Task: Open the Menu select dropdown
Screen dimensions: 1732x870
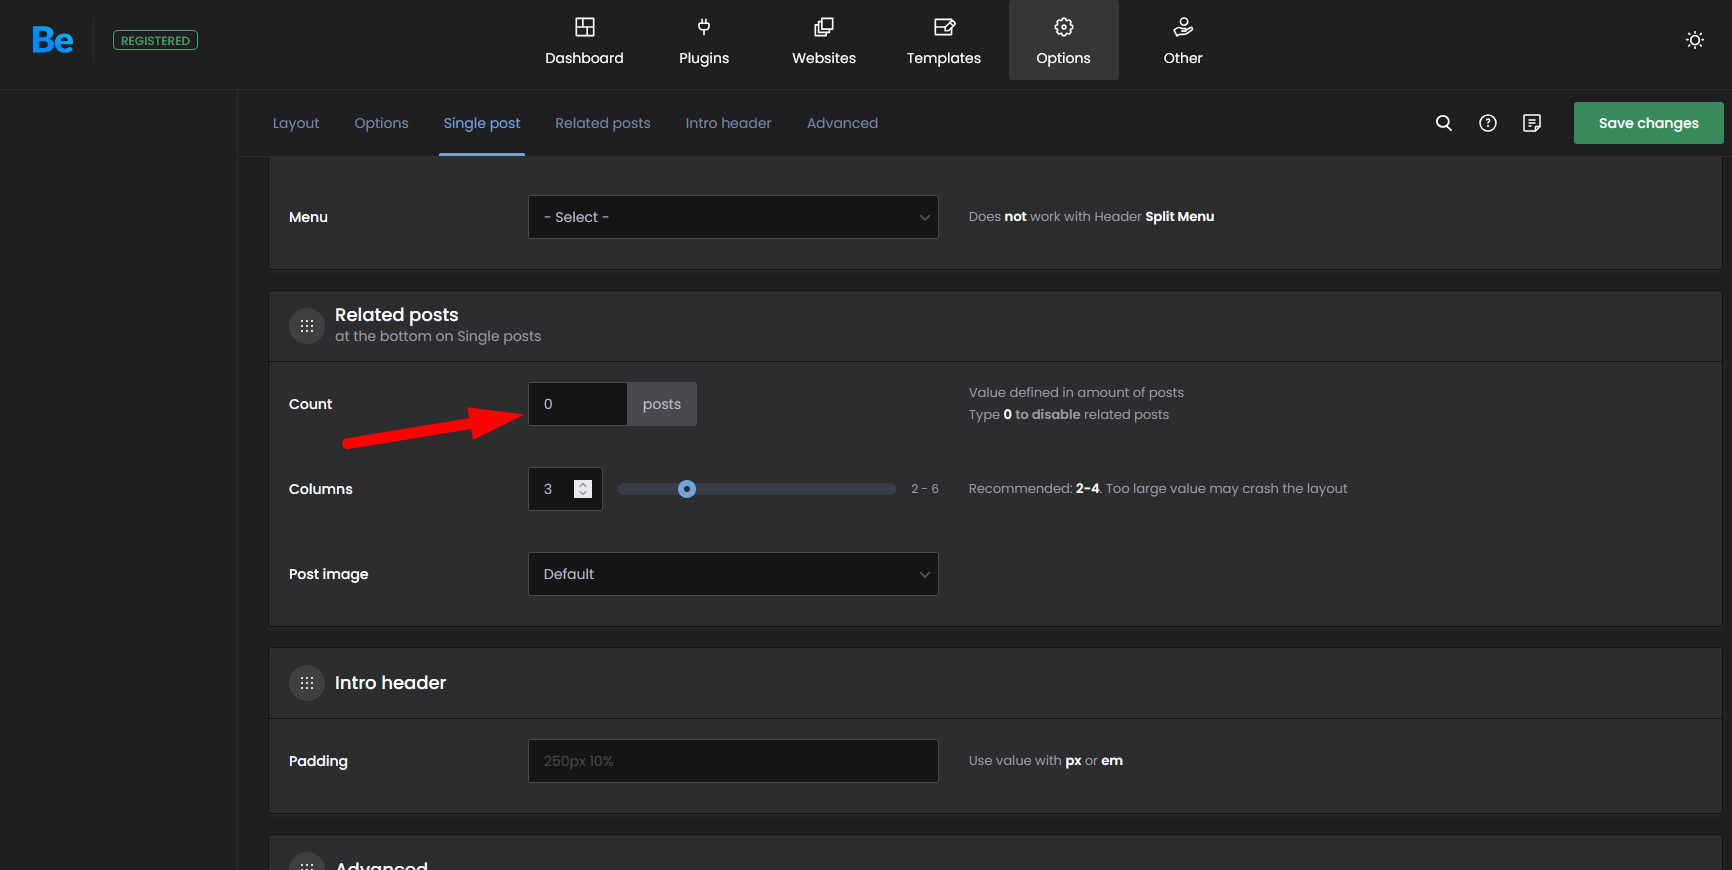Action: (x=733, y=217)
